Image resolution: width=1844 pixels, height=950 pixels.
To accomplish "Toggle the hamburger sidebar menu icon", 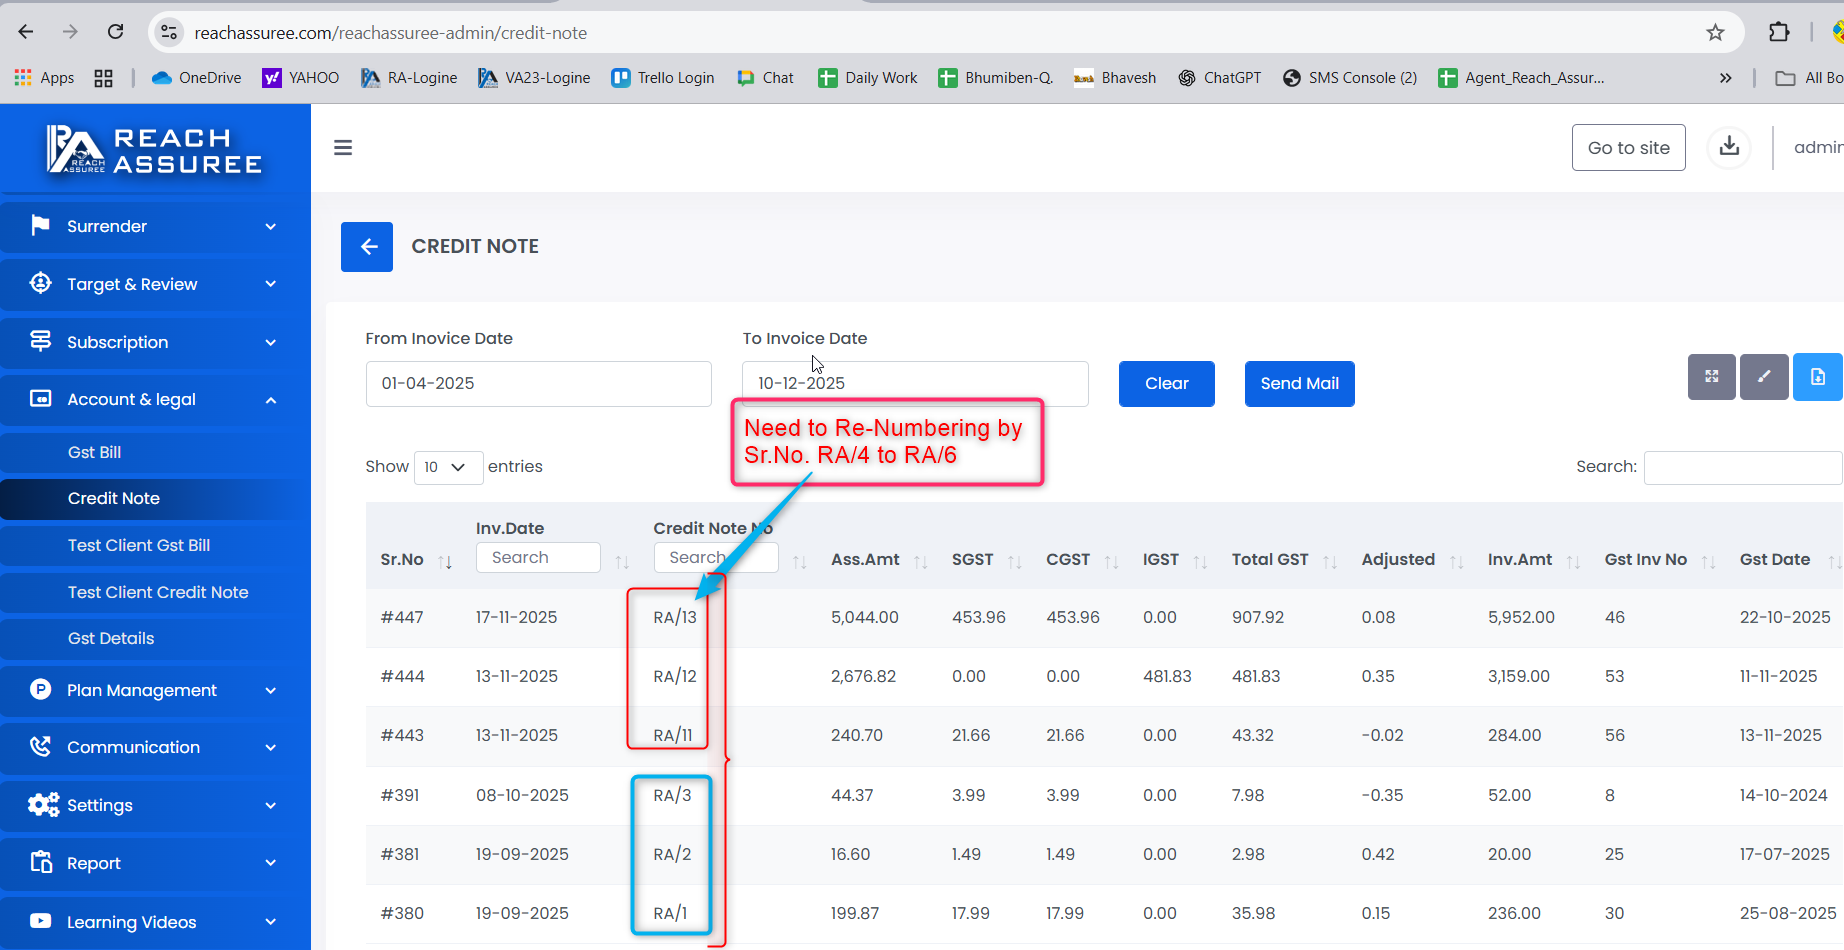I will tap(343, 148).
